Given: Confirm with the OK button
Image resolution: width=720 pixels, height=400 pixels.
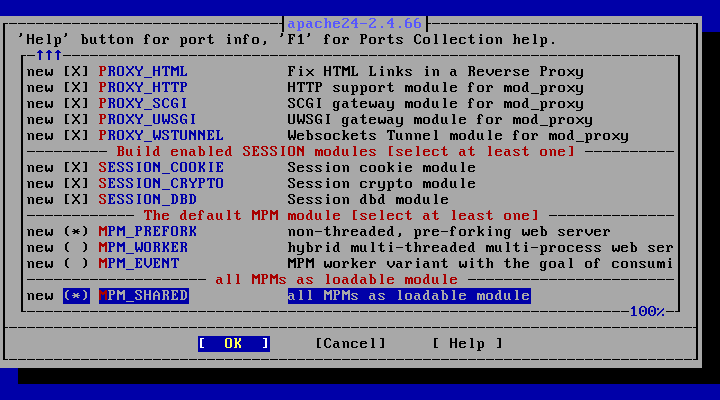Looking at the screenshot, I should click(x=234, y=344).
